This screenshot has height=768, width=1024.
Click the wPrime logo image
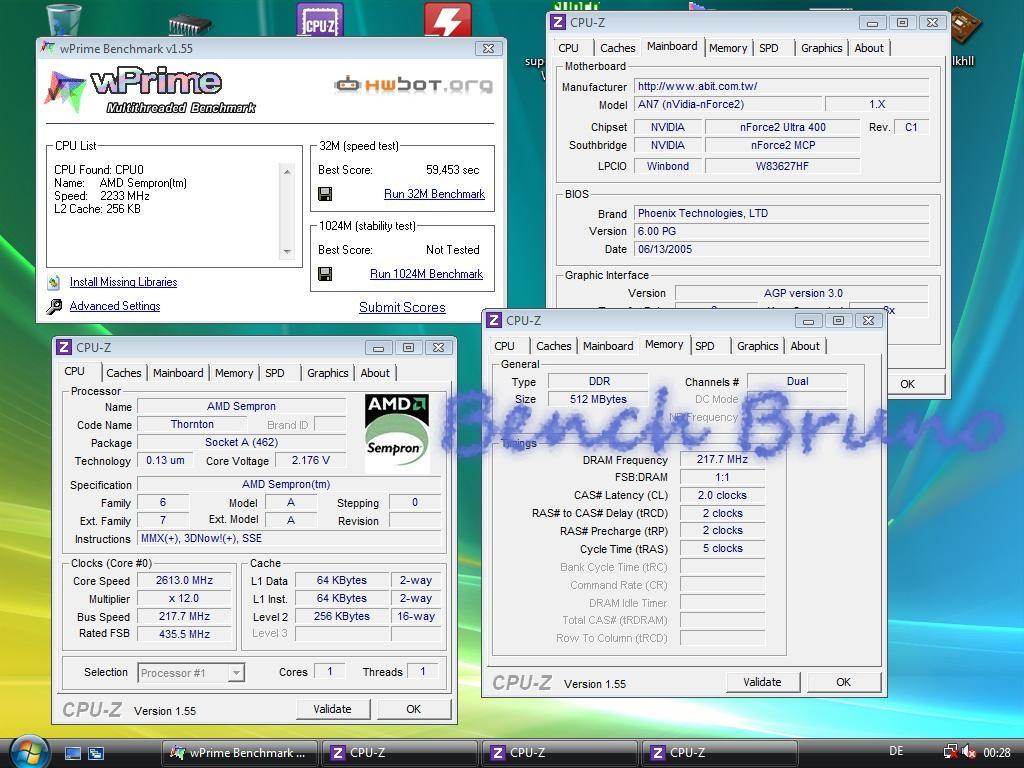click(150, 89)
